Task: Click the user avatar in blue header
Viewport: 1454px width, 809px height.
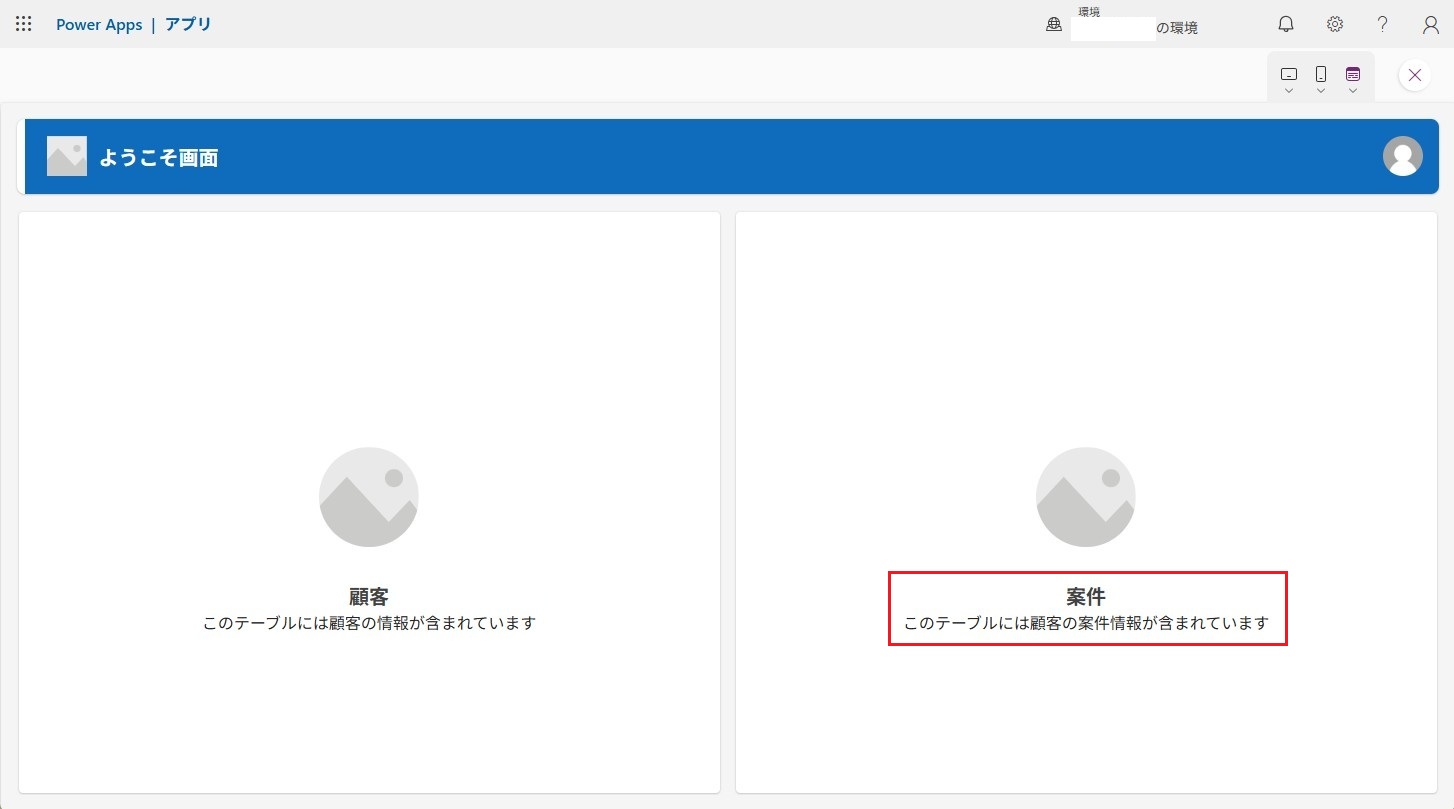Action: click(x=1402, y=156)
